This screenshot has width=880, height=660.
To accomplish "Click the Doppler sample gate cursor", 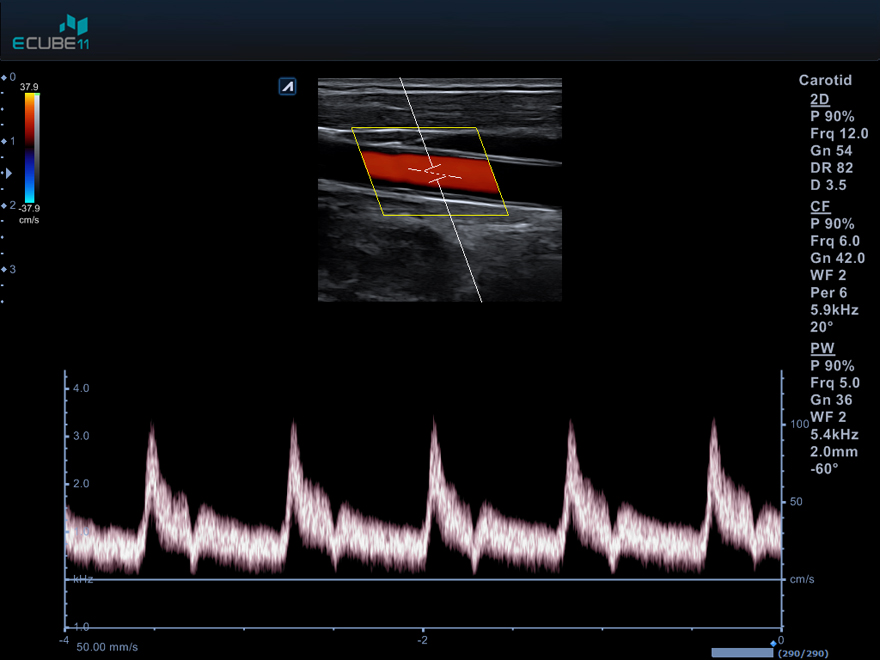I will click(435, 173).
